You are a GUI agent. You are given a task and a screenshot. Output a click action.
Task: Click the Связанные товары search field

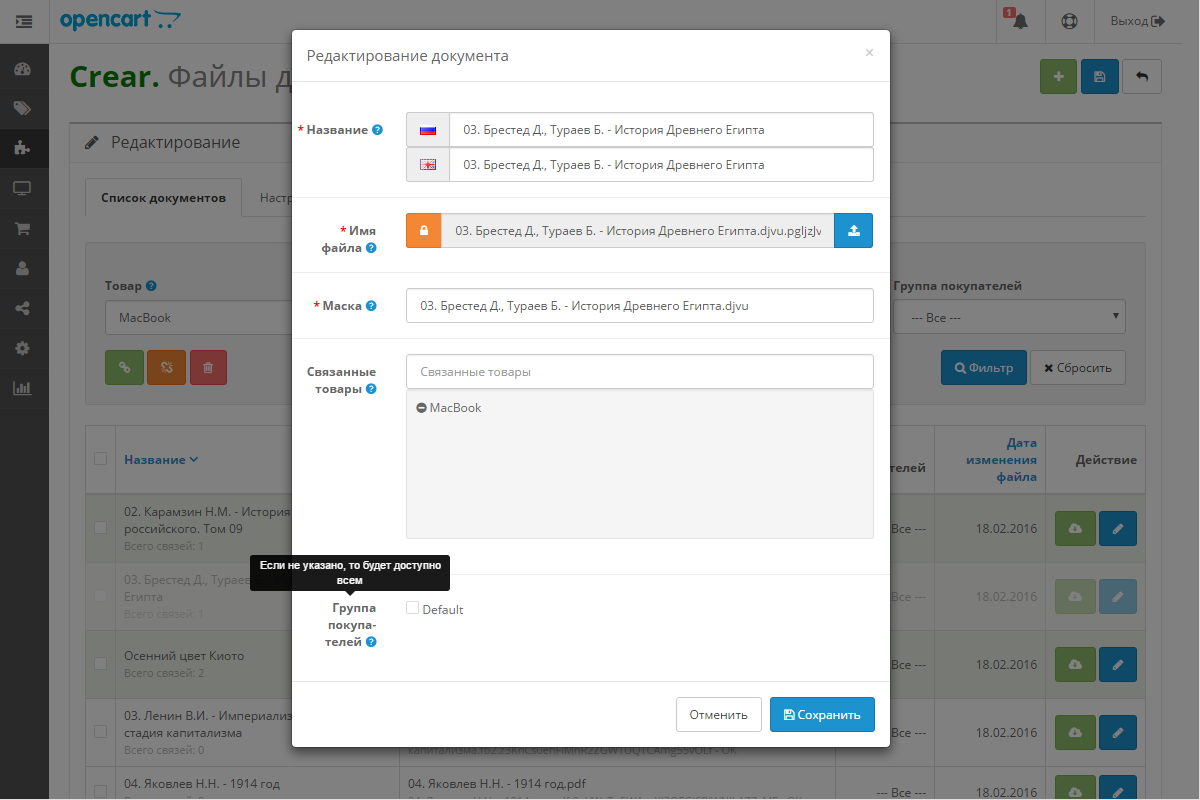click(640, 371)
